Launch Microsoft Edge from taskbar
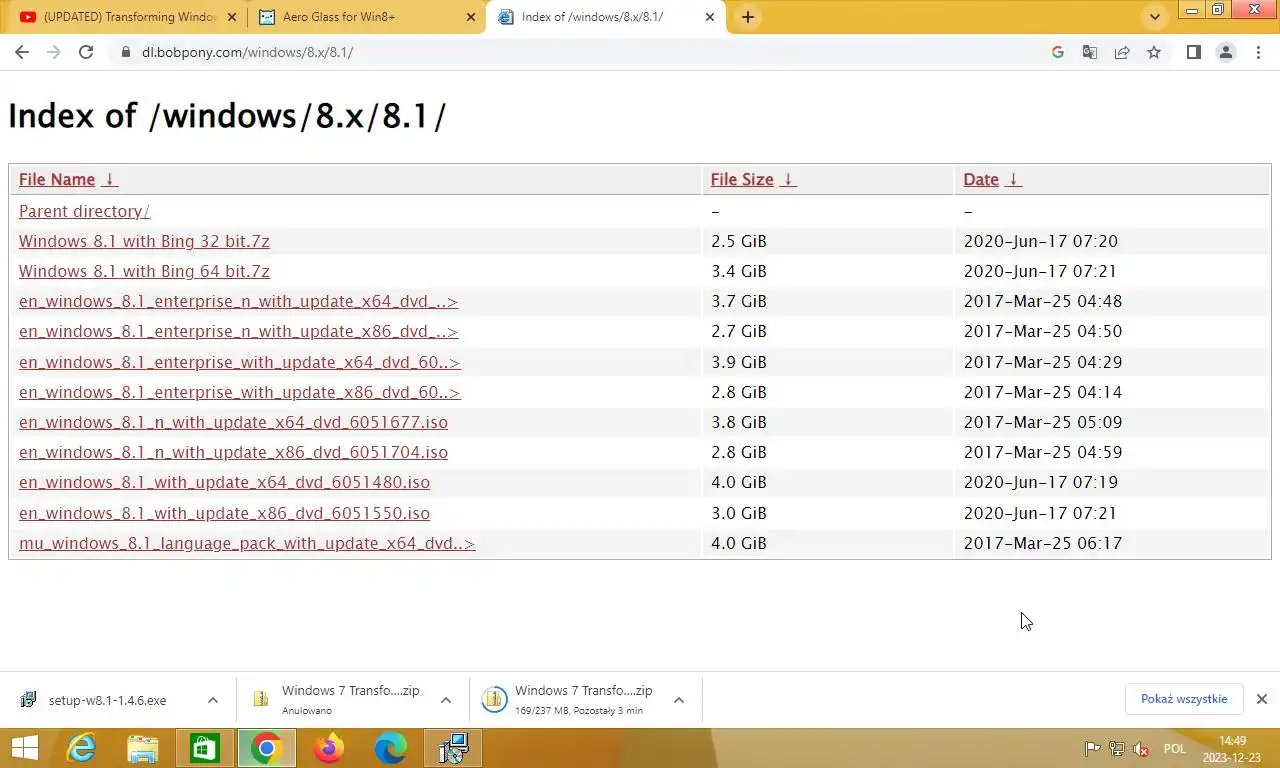 [x=390, y=748]
